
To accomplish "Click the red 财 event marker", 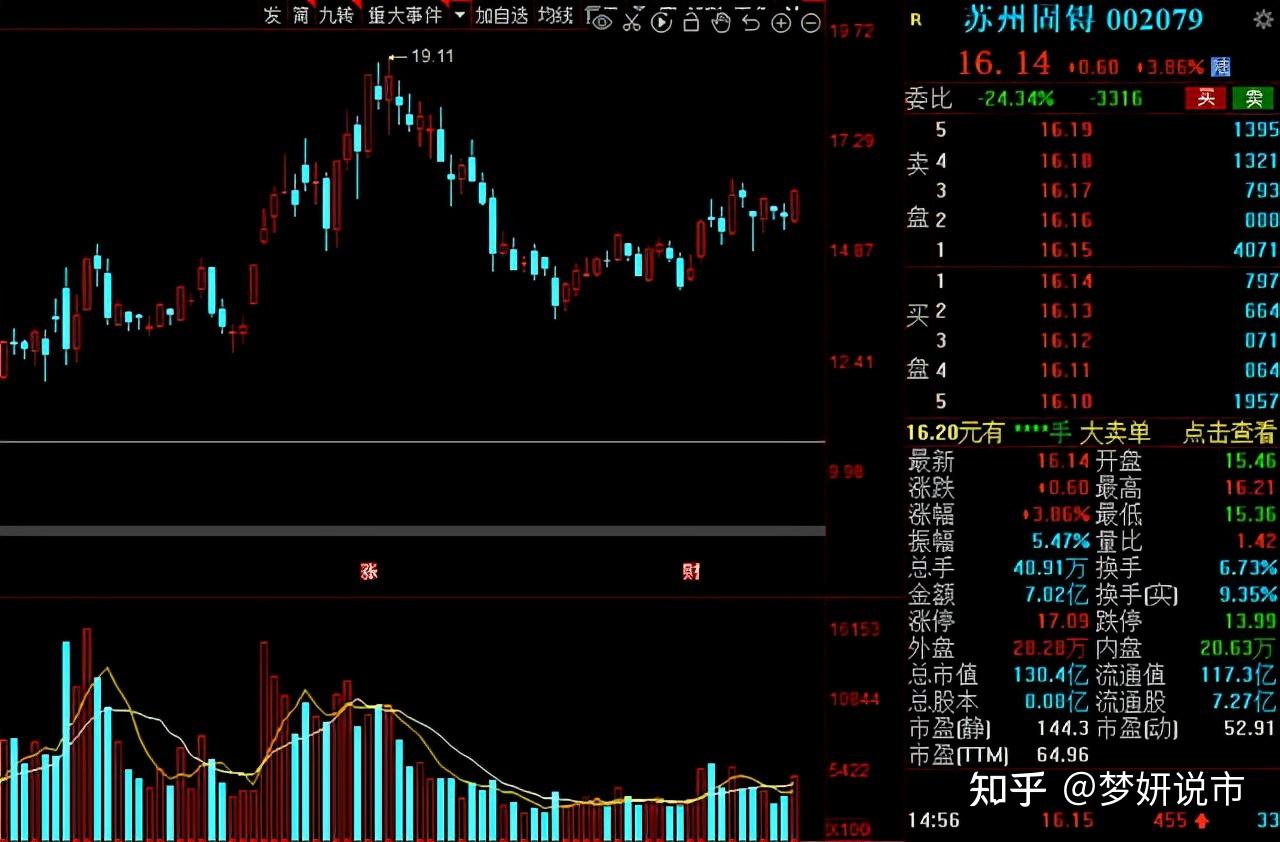I will point(690,572).
